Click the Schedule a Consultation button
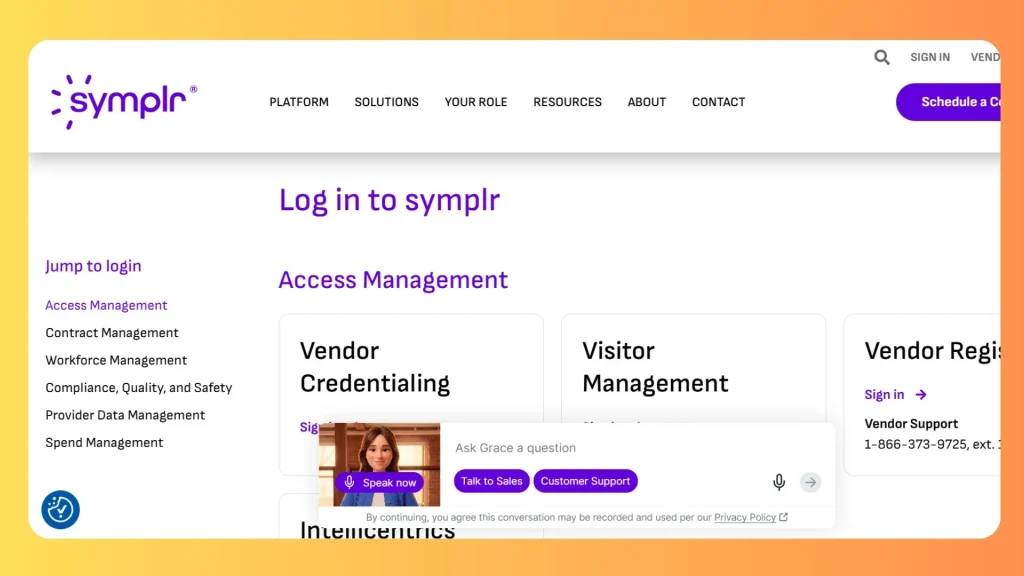Screen dimensions: 1024x576 tap(948, 102)
